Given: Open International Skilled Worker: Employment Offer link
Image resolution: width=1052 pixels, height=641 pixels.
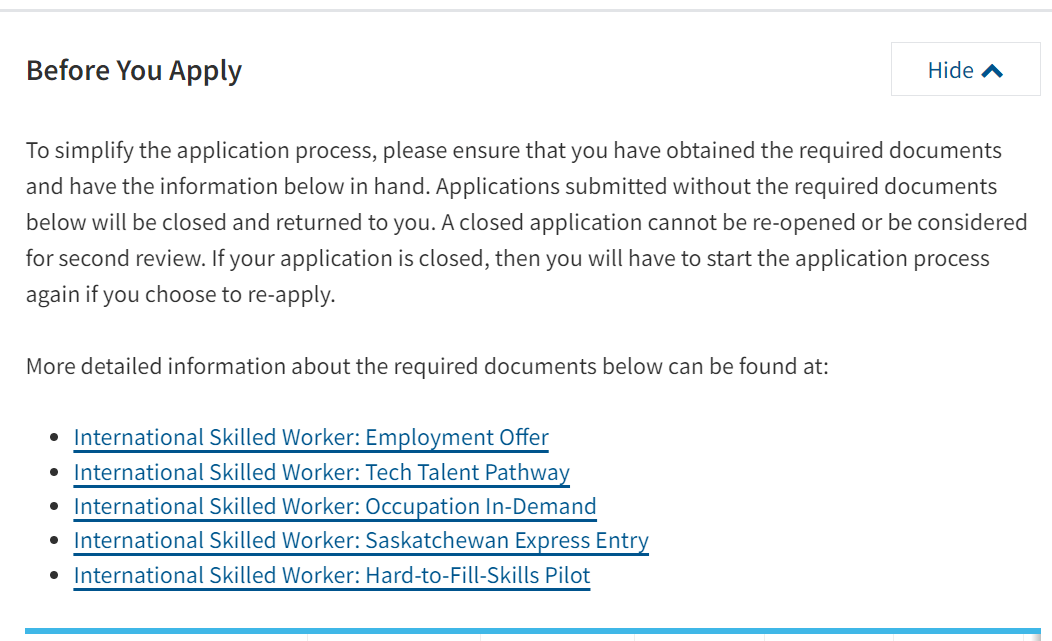Looking at the screenshot, I should pyautogui.click(x=311, y=438).
